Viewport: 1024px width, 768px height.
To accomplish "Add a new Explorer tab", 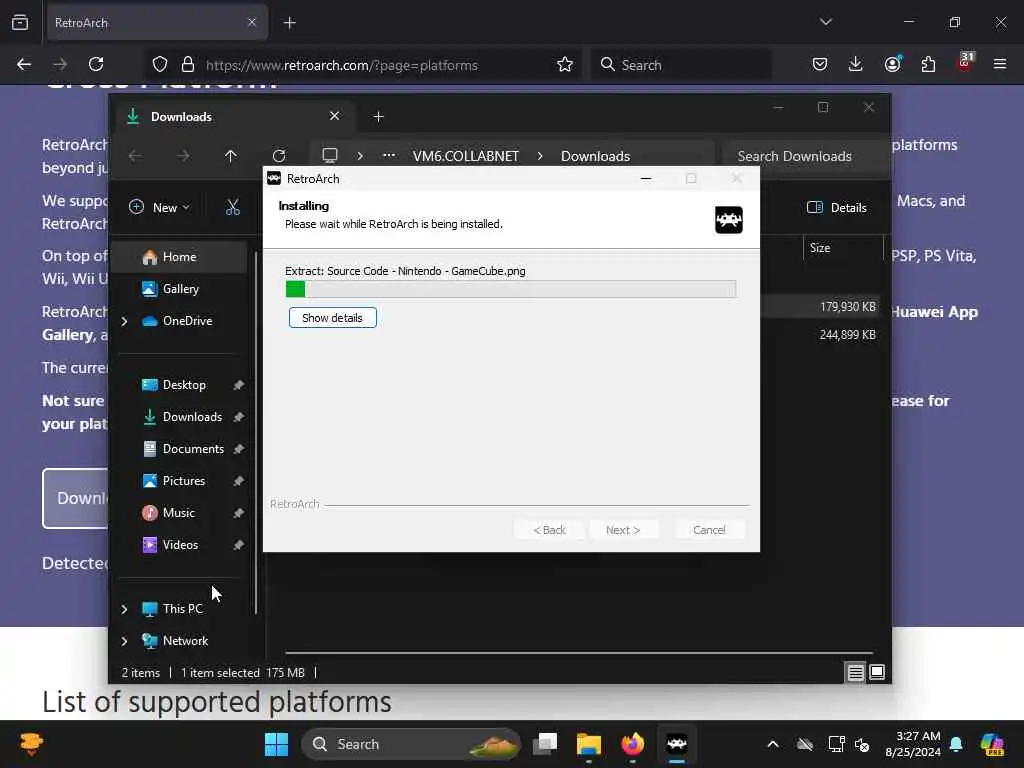I will (378, 117).
